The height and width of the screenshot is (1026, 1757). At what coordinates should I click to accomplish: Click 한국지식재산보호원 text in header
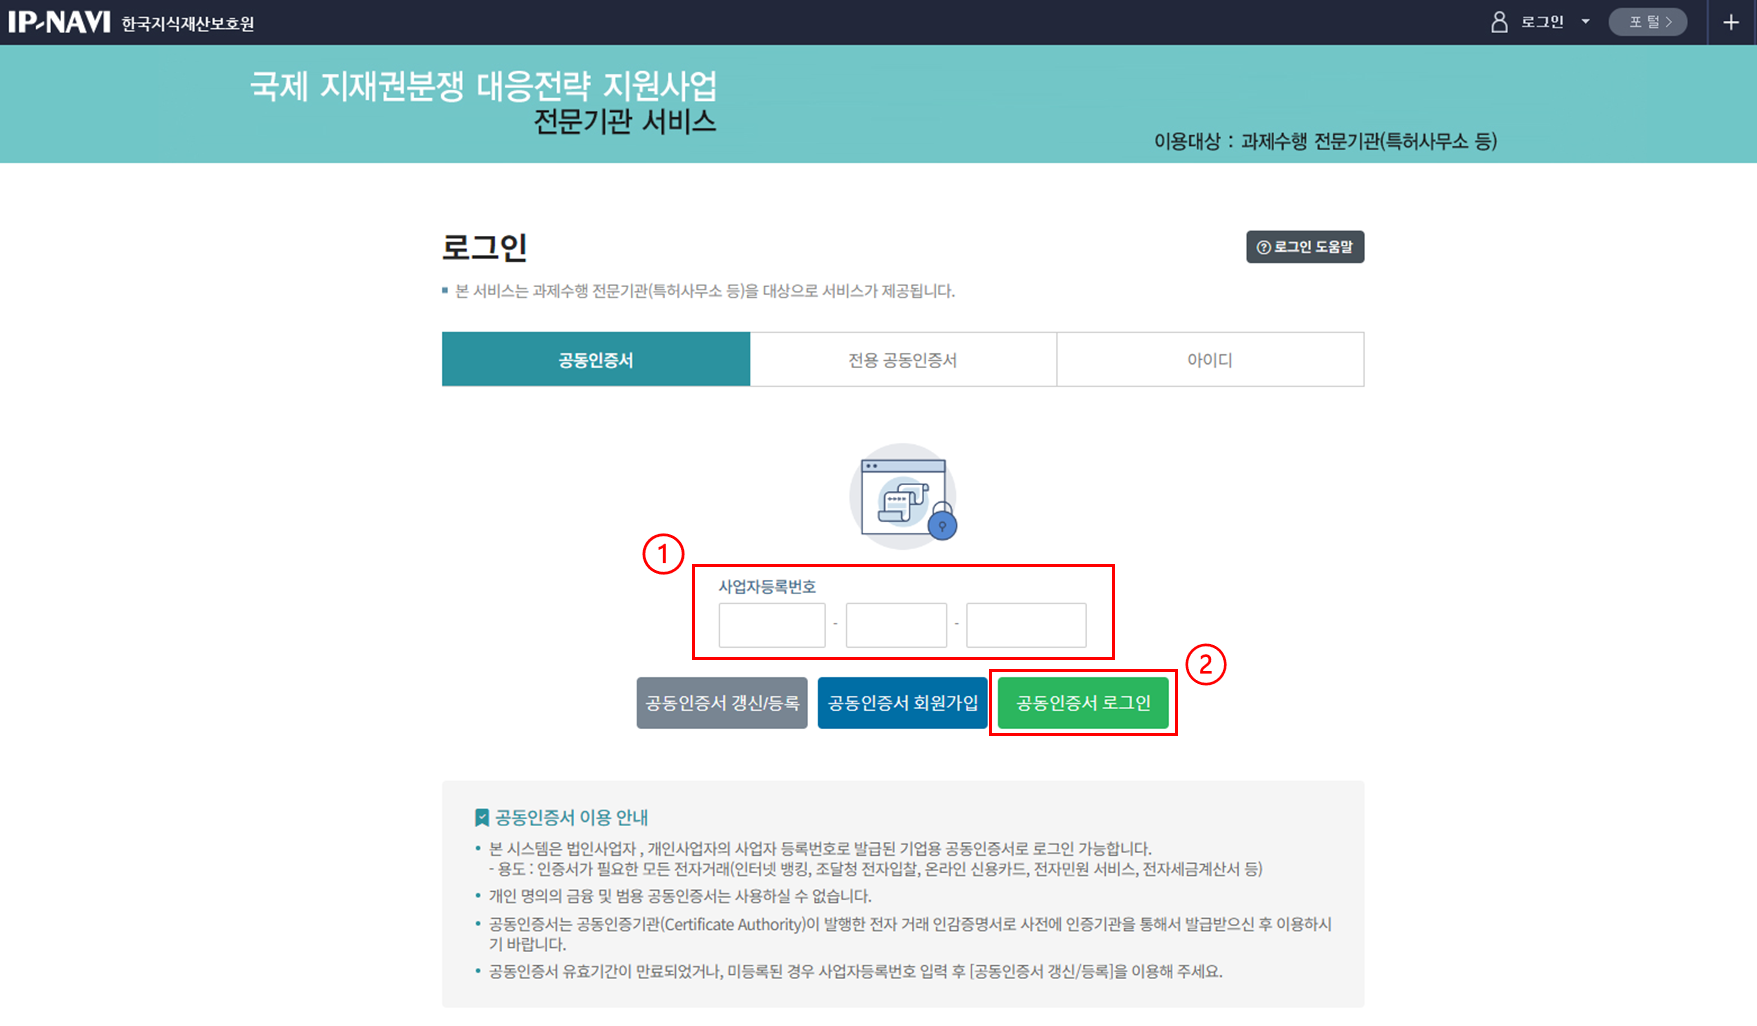188,24
